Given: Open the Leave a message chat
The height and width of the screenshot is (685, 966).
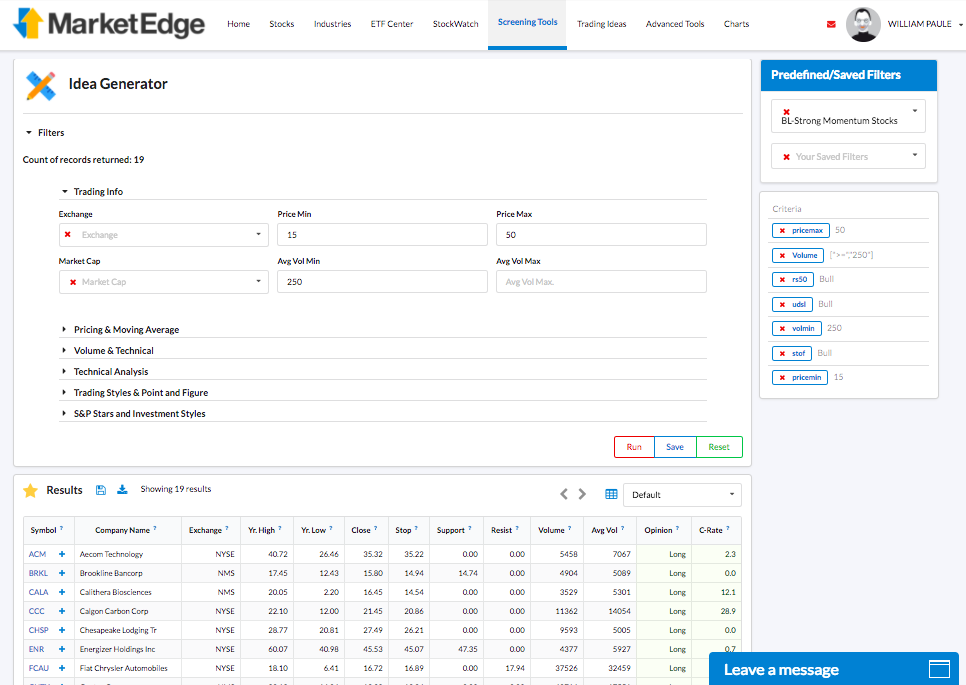Looking at the screenshot, I should (834, 669).
